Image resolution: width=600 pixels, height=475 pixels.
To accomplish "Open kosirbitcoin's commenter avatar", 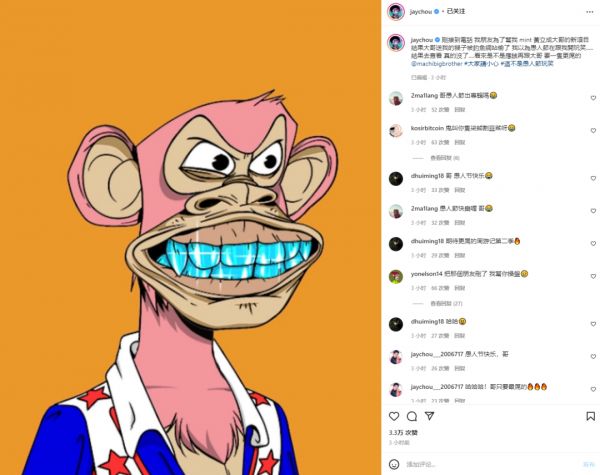I will (396, 131).
